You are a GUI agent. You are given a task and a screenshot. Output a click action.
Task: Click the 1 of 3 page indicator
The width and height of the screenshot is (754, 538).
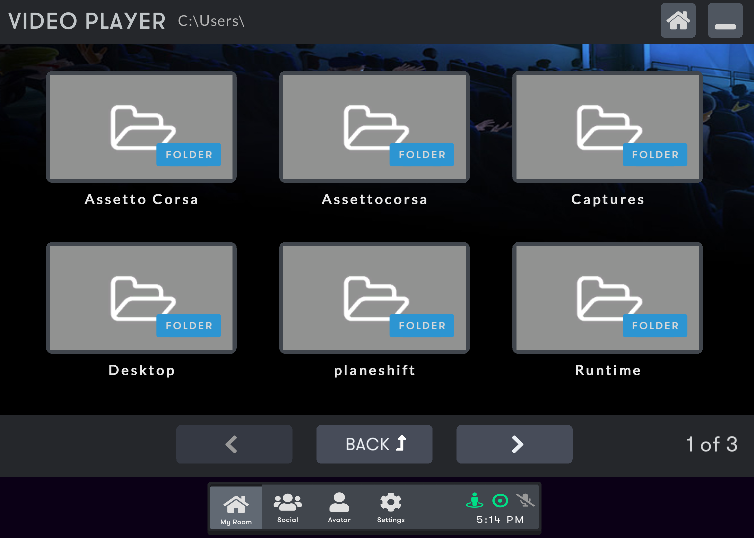point(712,444)
